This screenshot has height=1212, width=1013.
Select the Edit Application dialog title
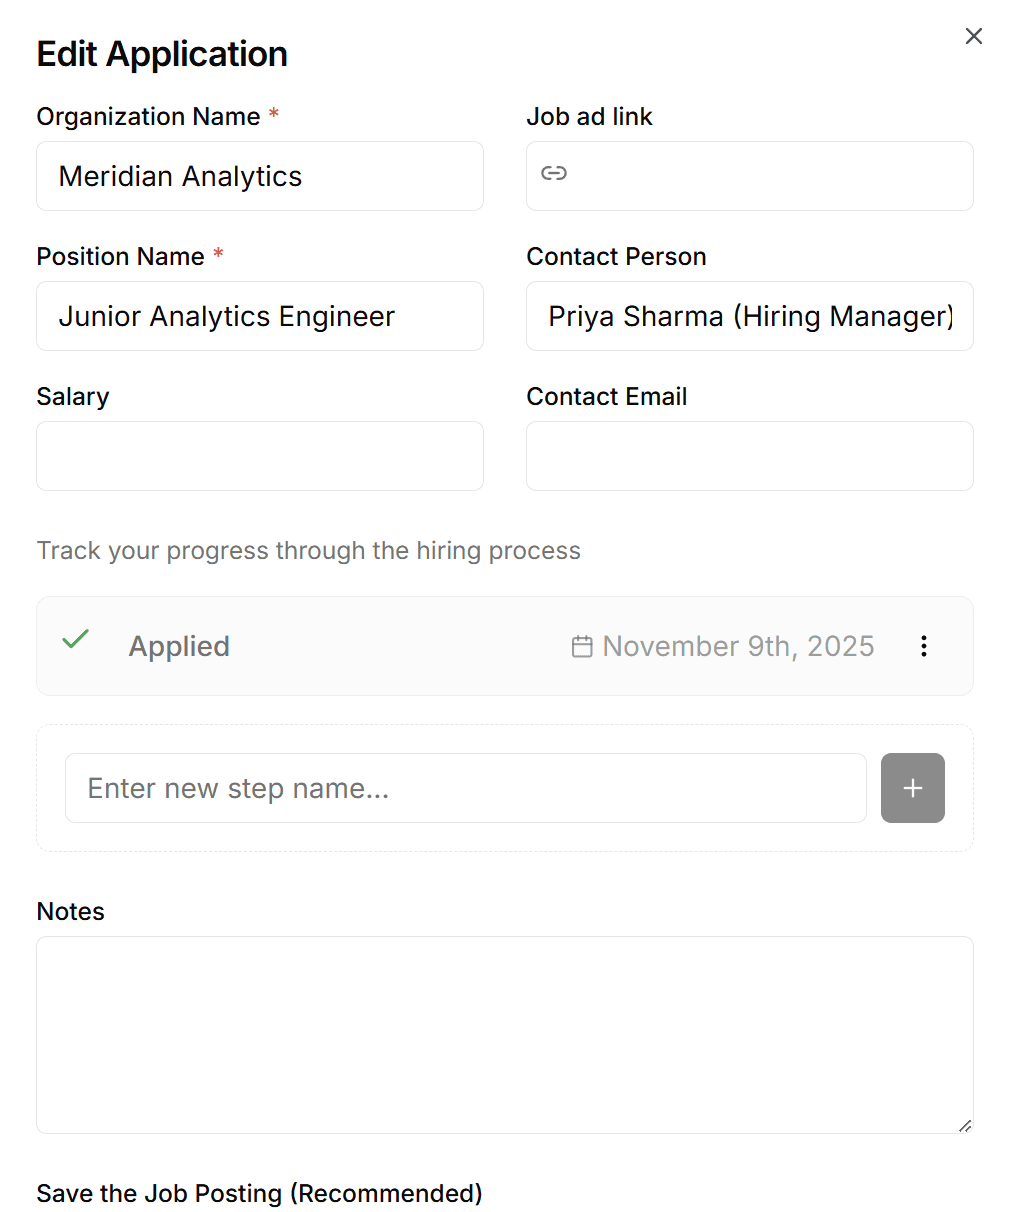point(161,53)
